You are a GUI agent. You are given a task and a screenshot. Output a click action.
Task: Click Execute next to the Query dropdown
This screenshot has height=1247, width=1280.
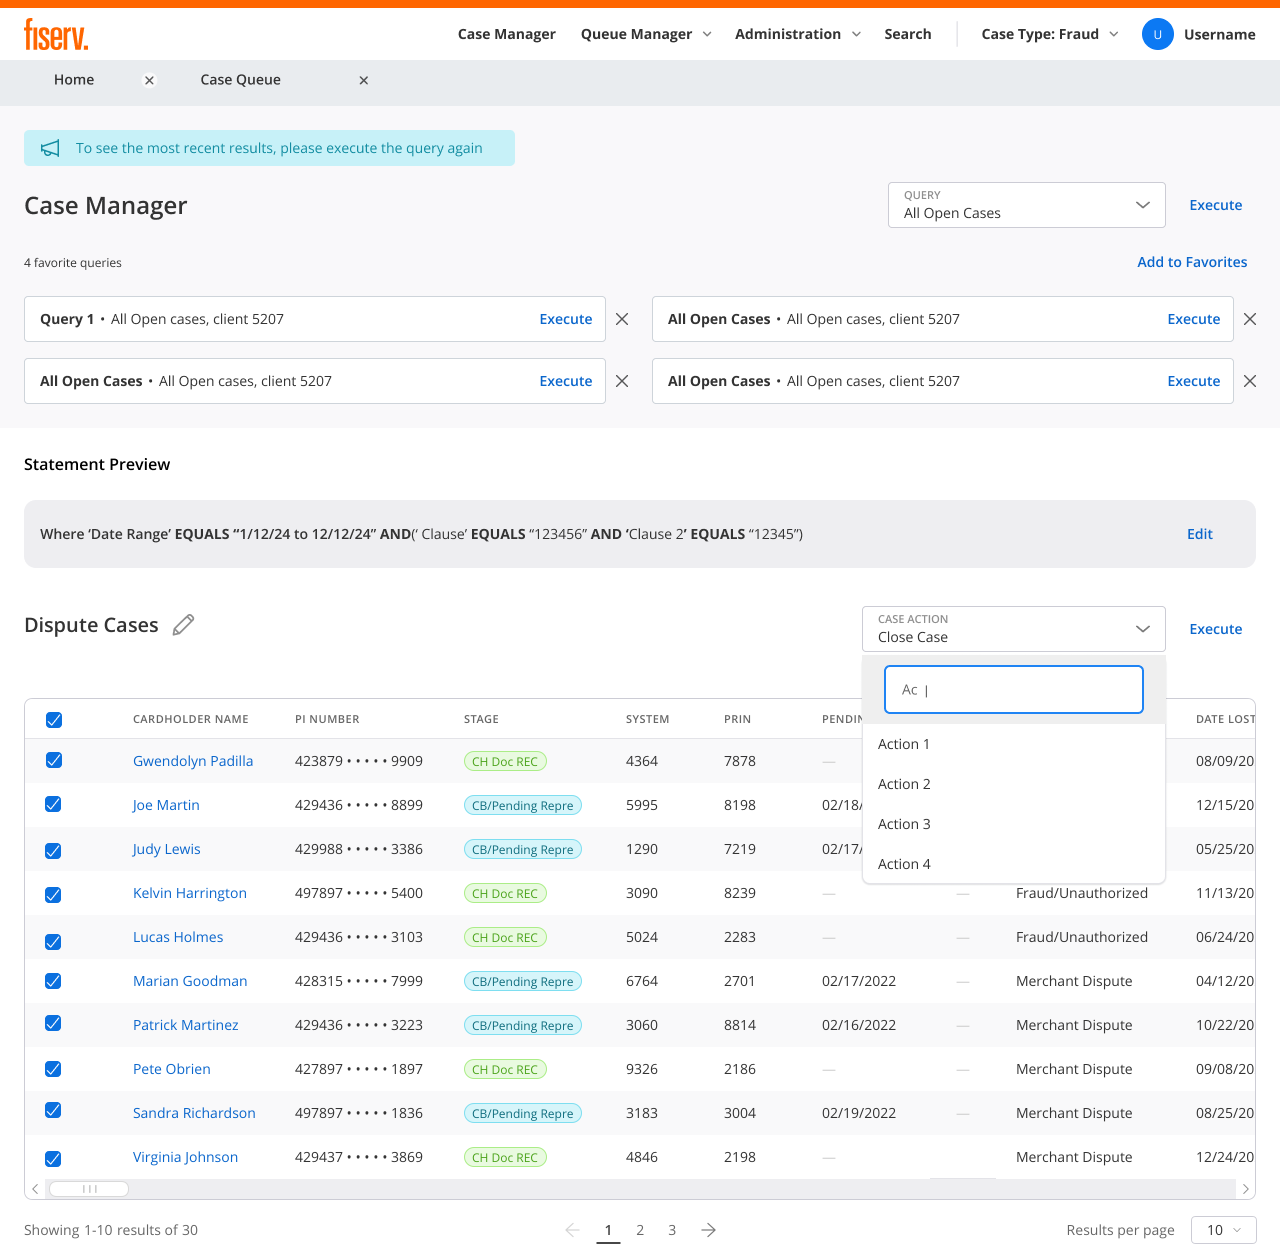click(1215, 205)
